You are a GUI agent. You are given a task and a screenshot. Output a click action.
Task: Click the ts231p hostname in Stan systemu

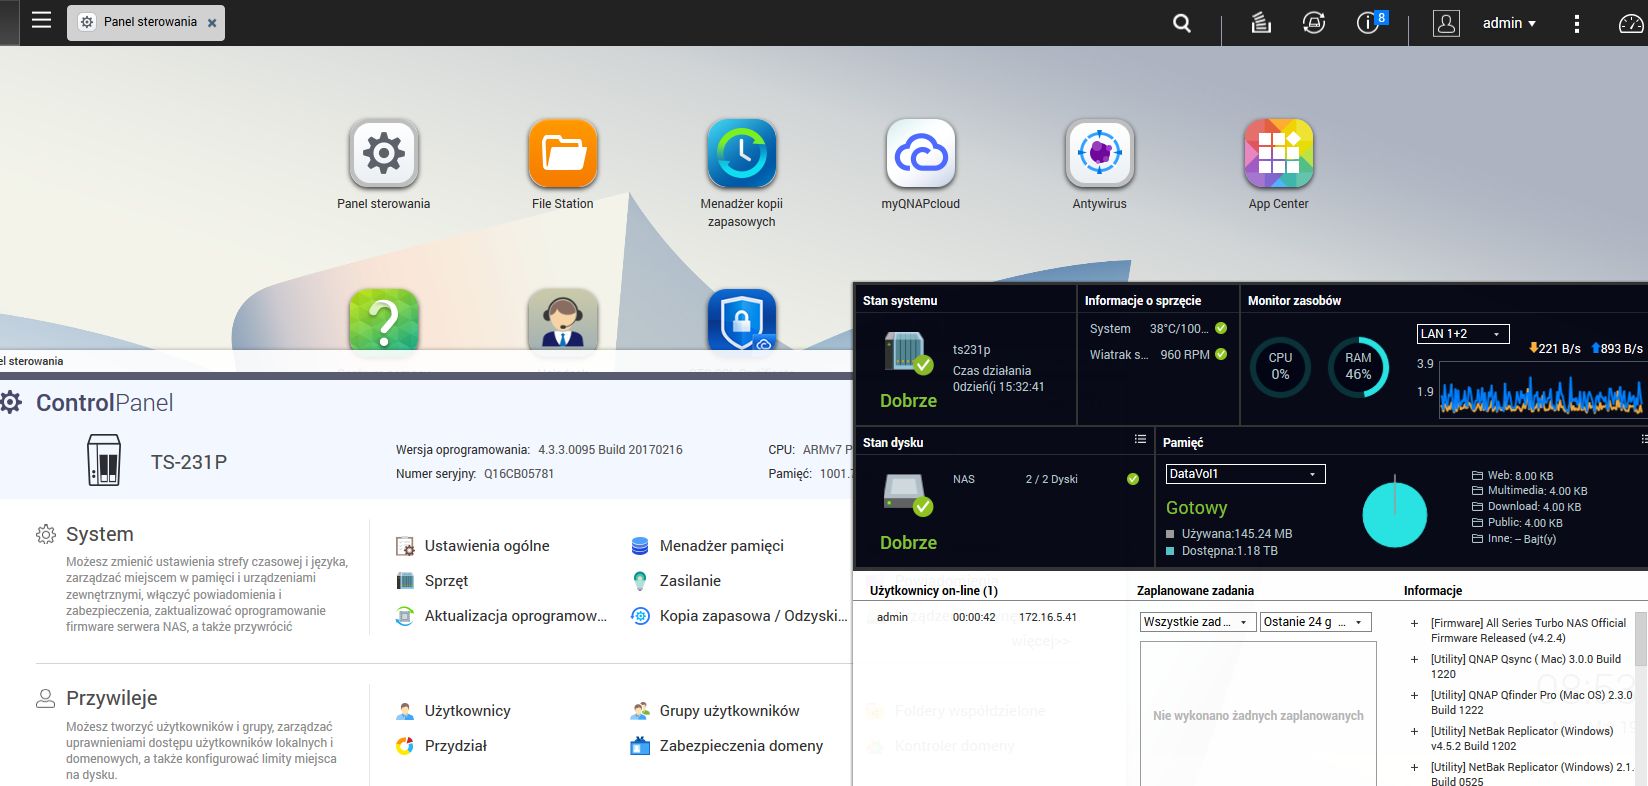(972, 350)
